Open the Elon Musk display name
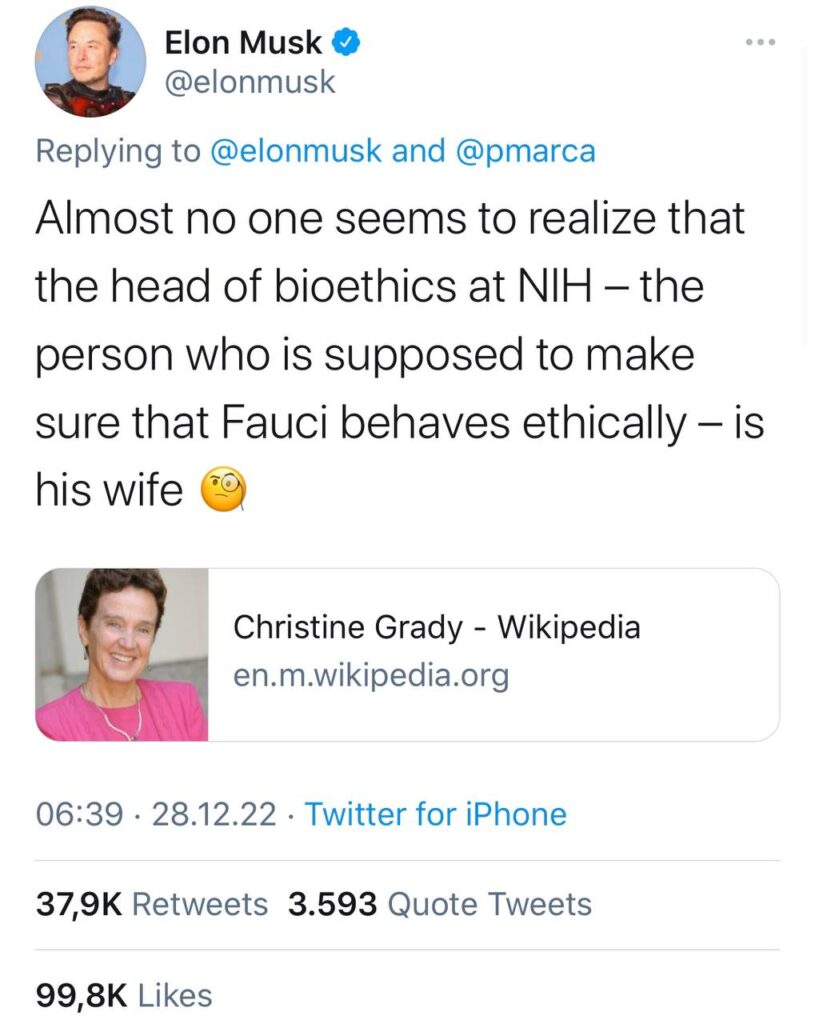This screenshot has height=1024, width=815. 242,43
